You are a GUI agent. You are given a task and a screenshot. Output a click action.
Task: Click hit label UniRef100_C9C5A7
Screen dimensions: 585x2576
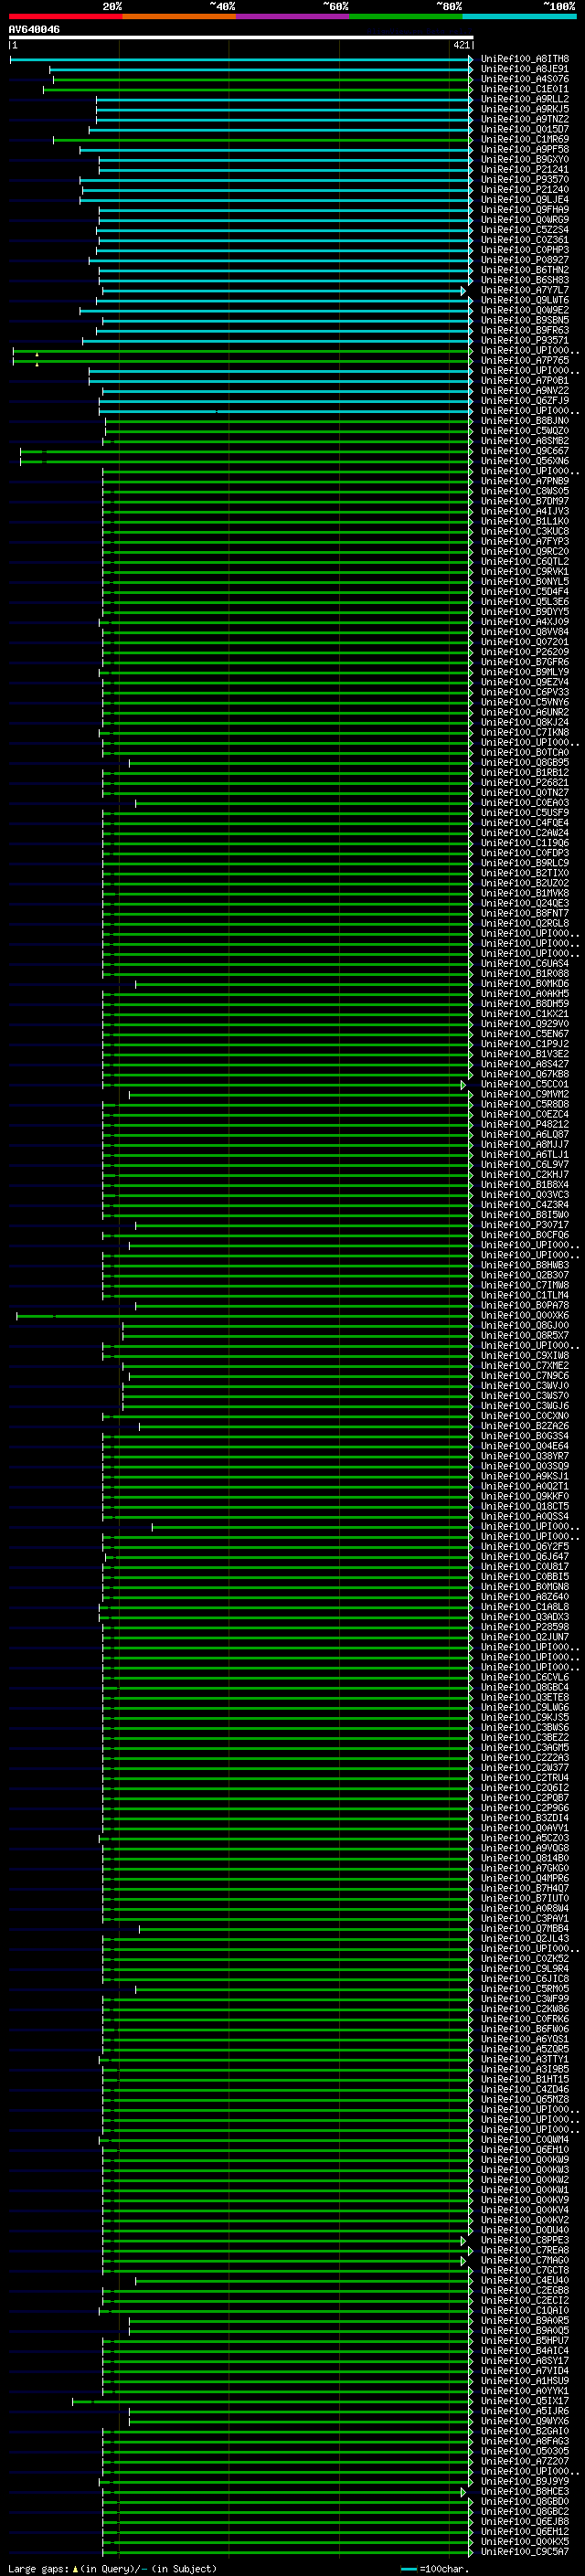coord(525,2551)
